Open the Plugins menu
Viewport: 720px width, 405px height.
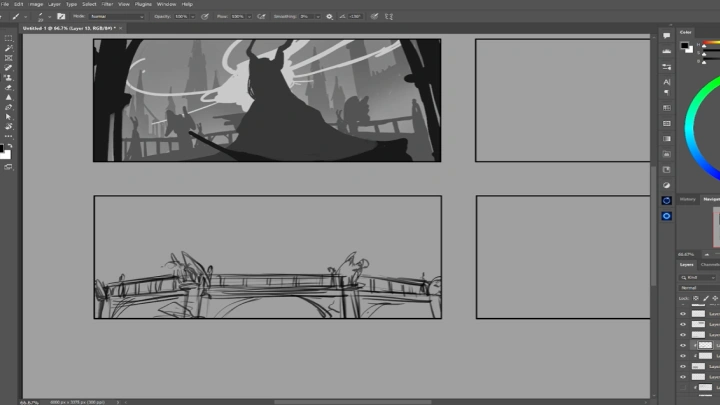click(143, 4)
